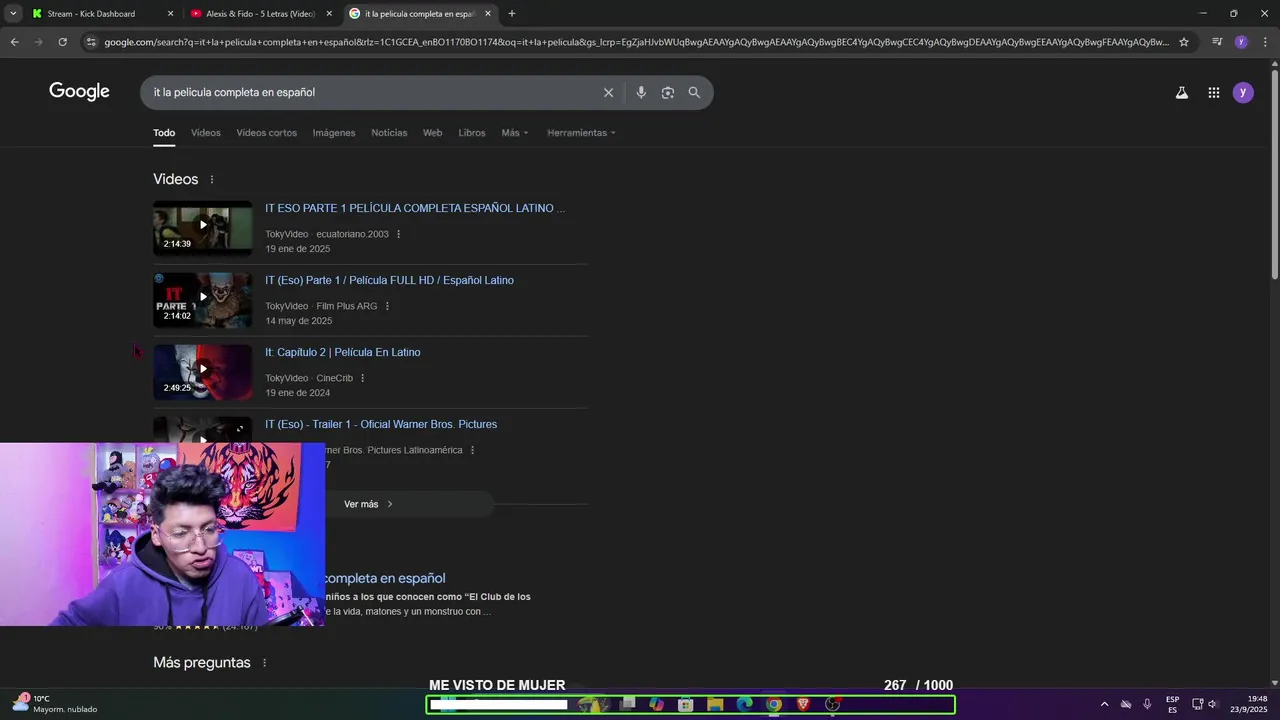Open File Explorer from the taskbar
Viewport: 1280px width, 720px height.
click(x=715, y=705)
